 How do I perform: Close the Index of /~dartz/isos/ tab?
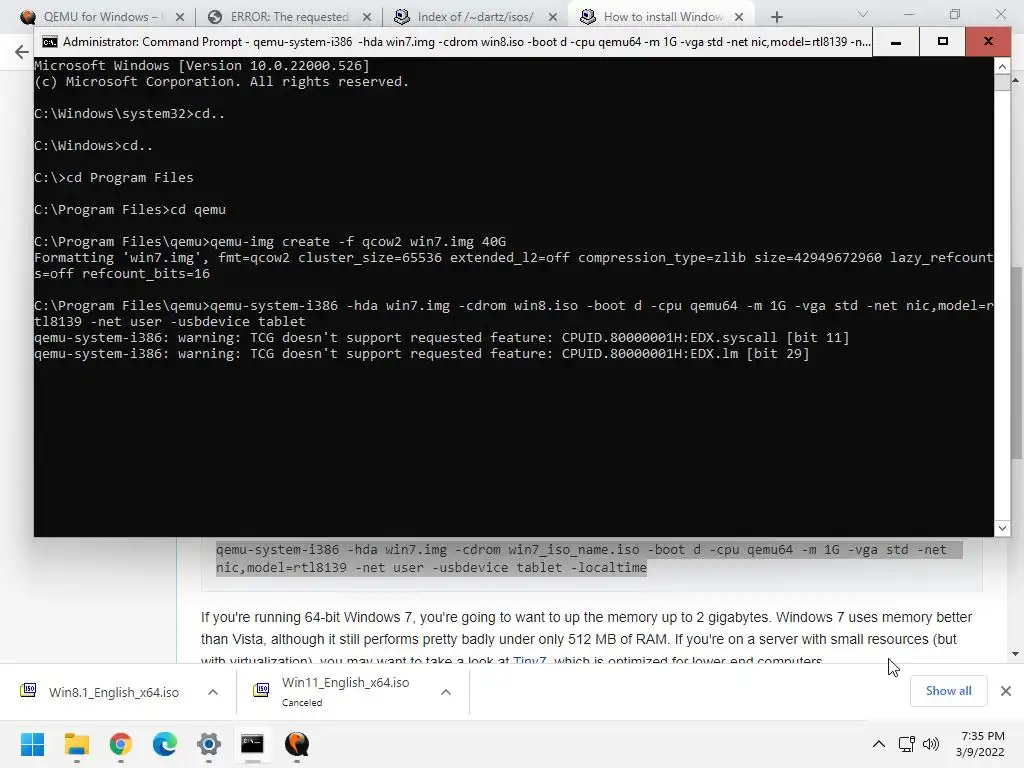coord(552,18)
